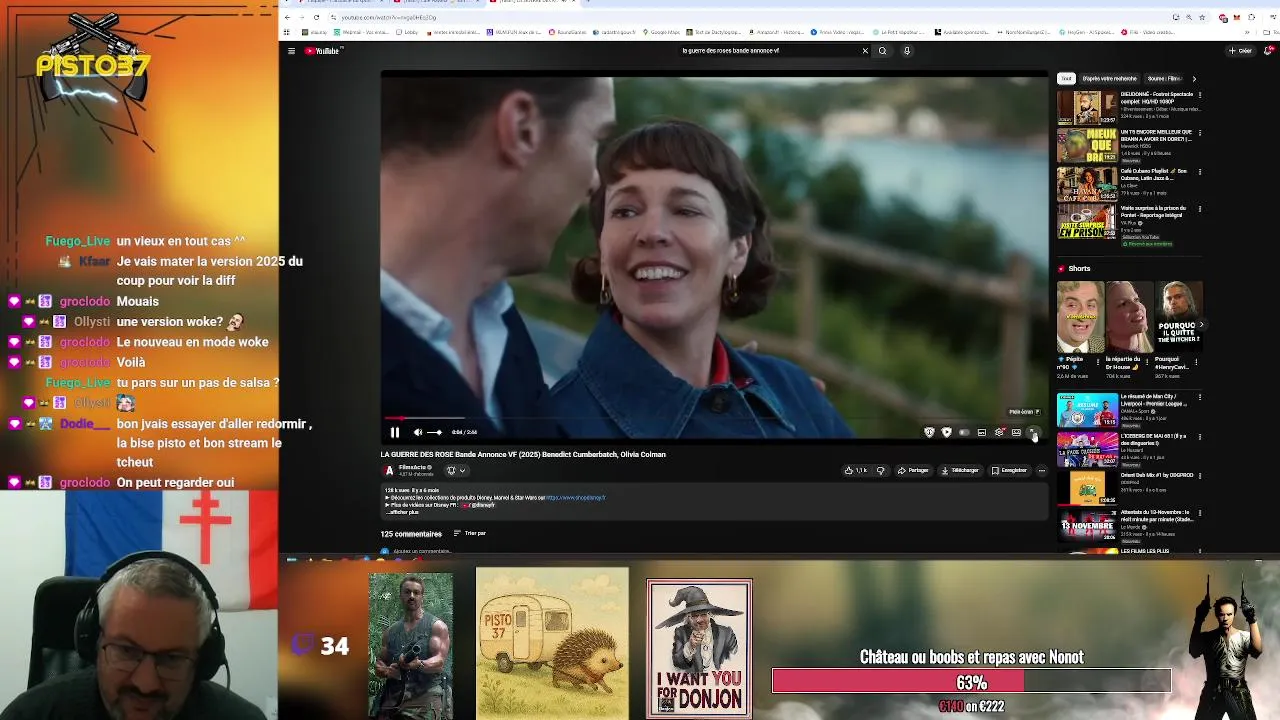1280x720 pixels.
Task: Enter fullscreen mode (Plein écran)
Action: pos(1033,432)
